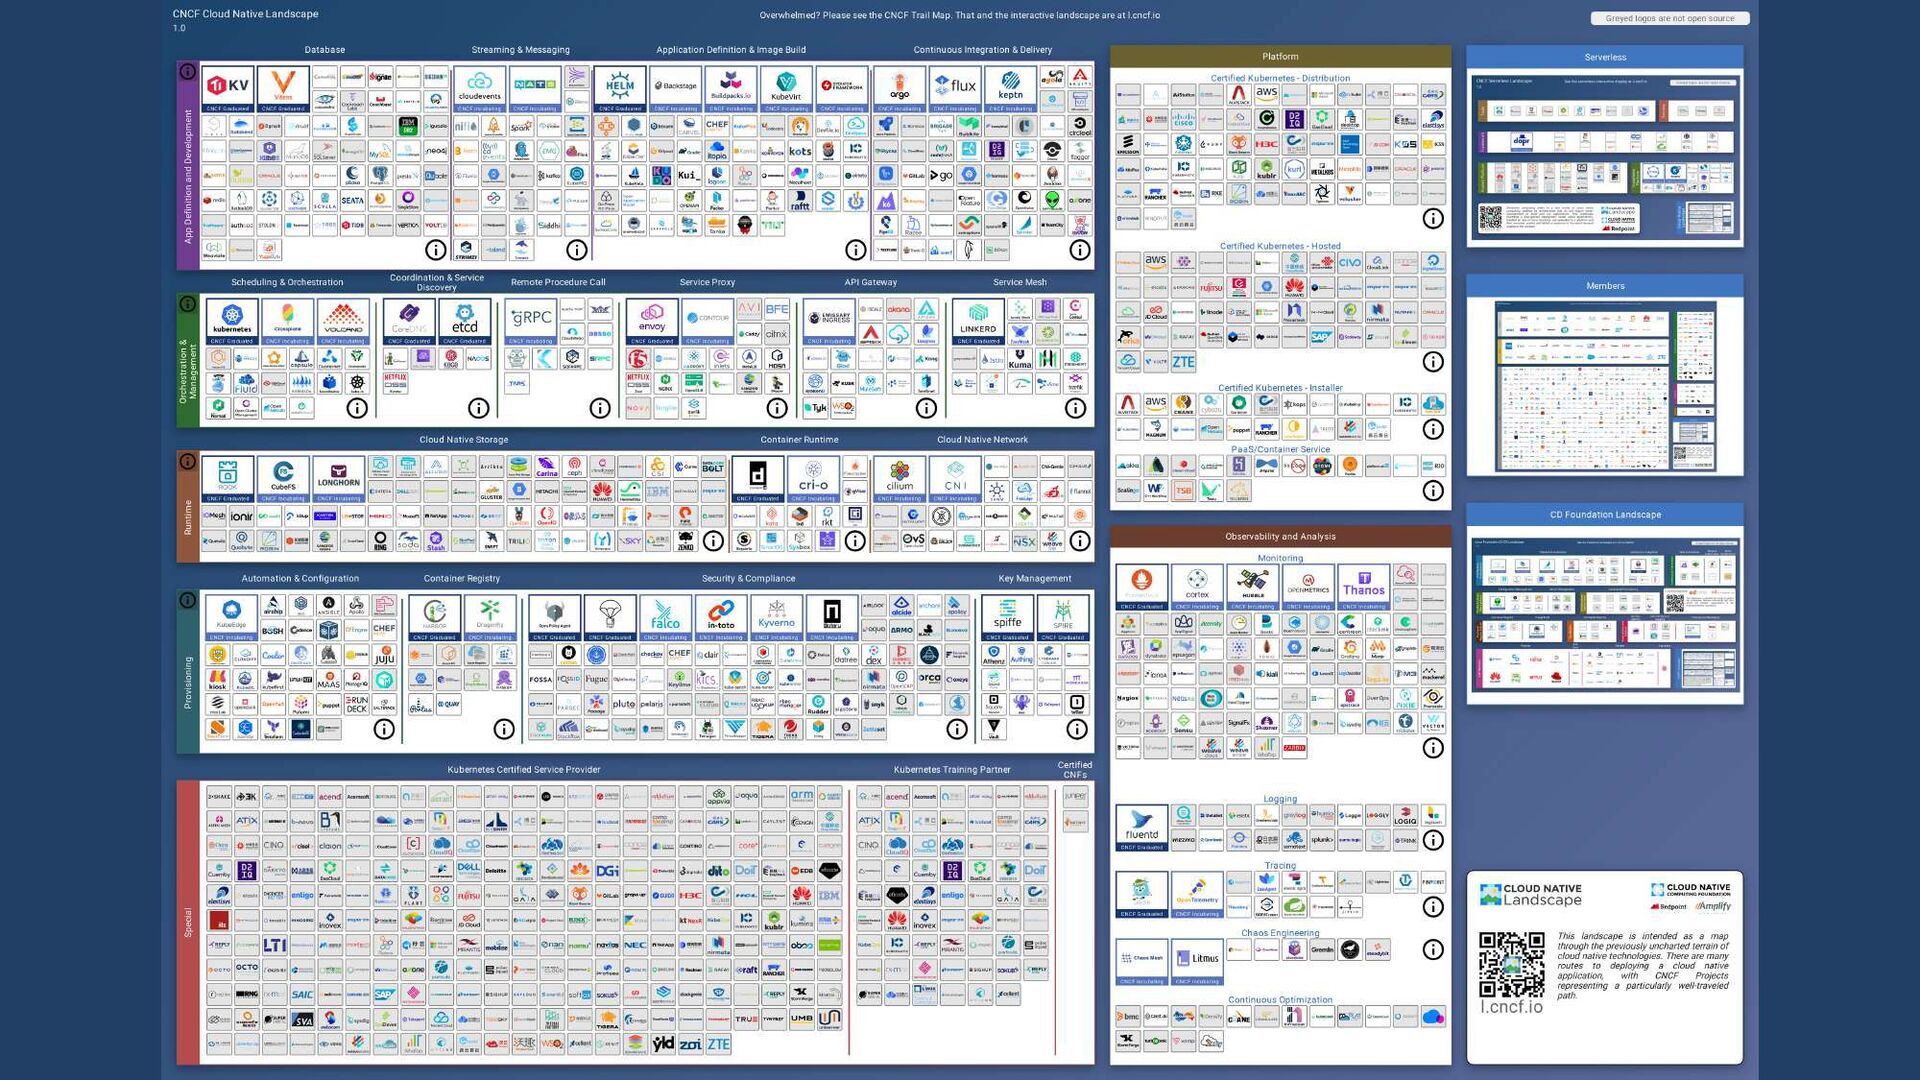Open the Members landscape thumbnail

pyautogui.click(x=1605, y=386)
